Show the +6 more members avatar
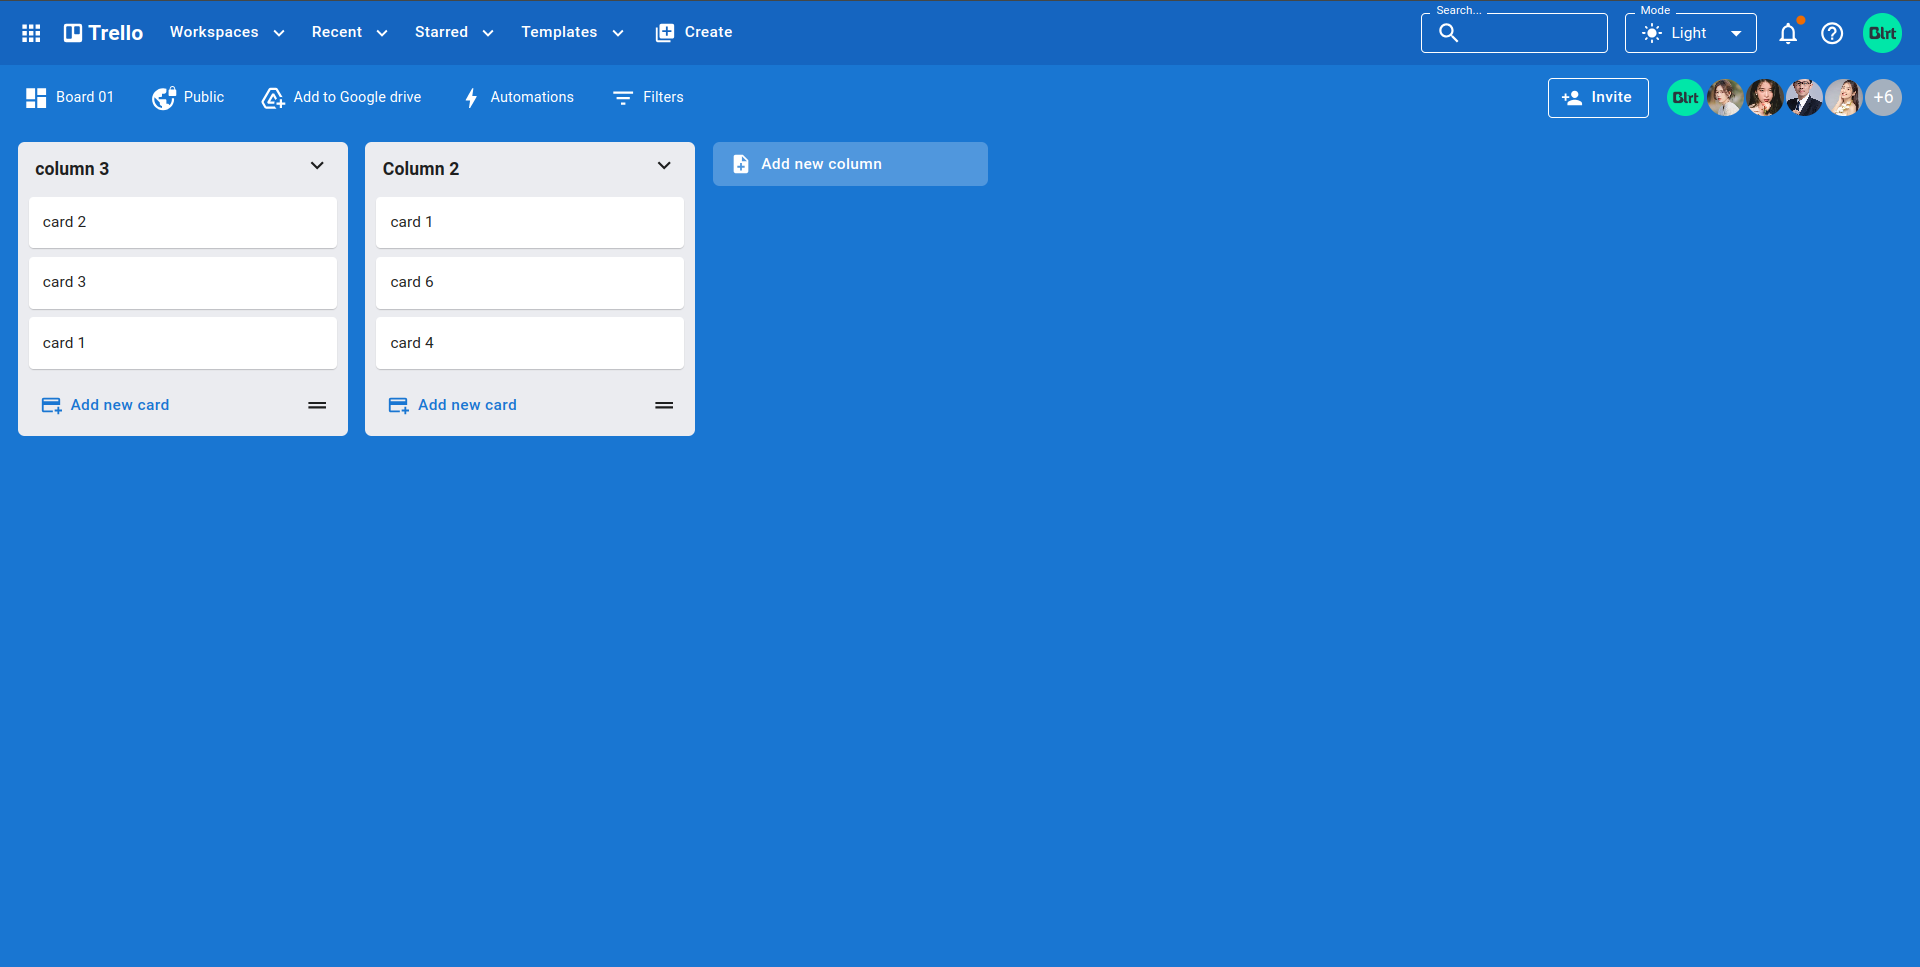 pos(1883,97)
